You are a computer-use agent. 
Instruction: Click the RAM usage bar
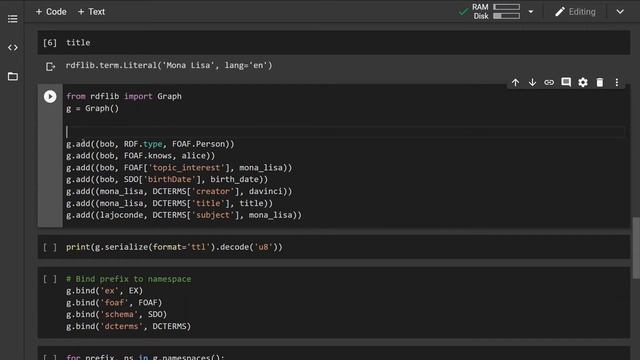coord(506,7)
